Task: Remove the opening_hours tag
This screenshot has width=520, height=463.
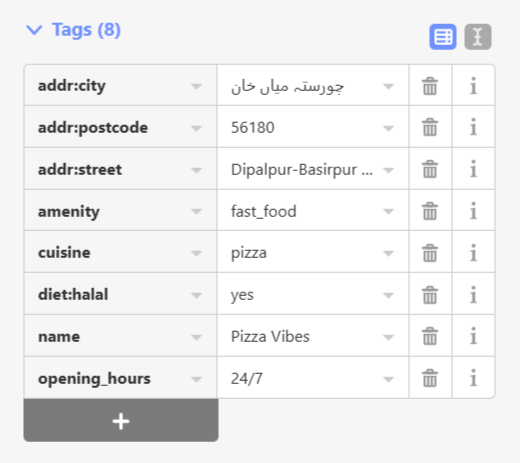Action: [x=430, y=378]
